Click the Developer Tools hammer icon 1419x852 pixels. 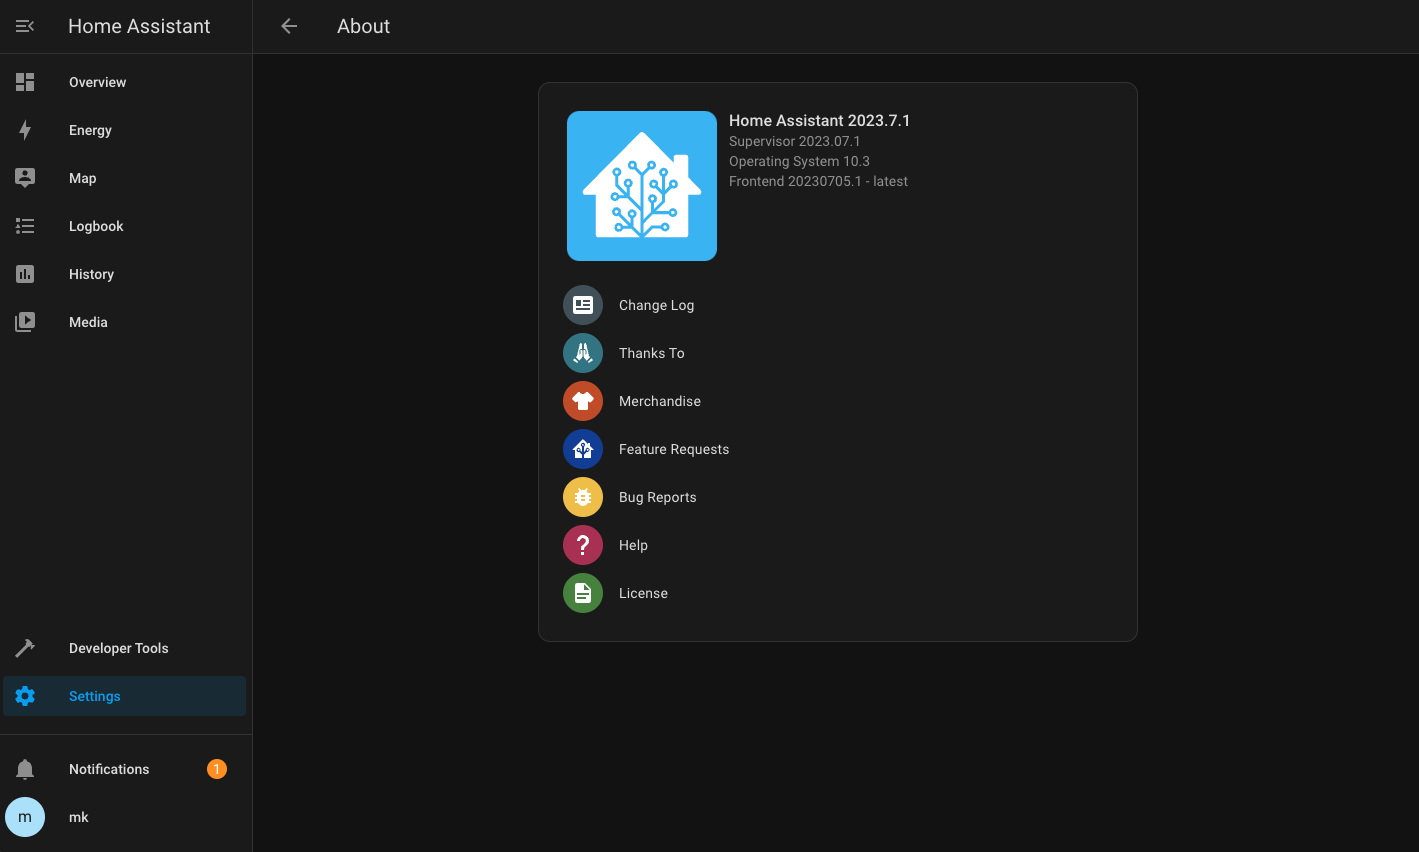pyautogui.click(x=25, y=648)
